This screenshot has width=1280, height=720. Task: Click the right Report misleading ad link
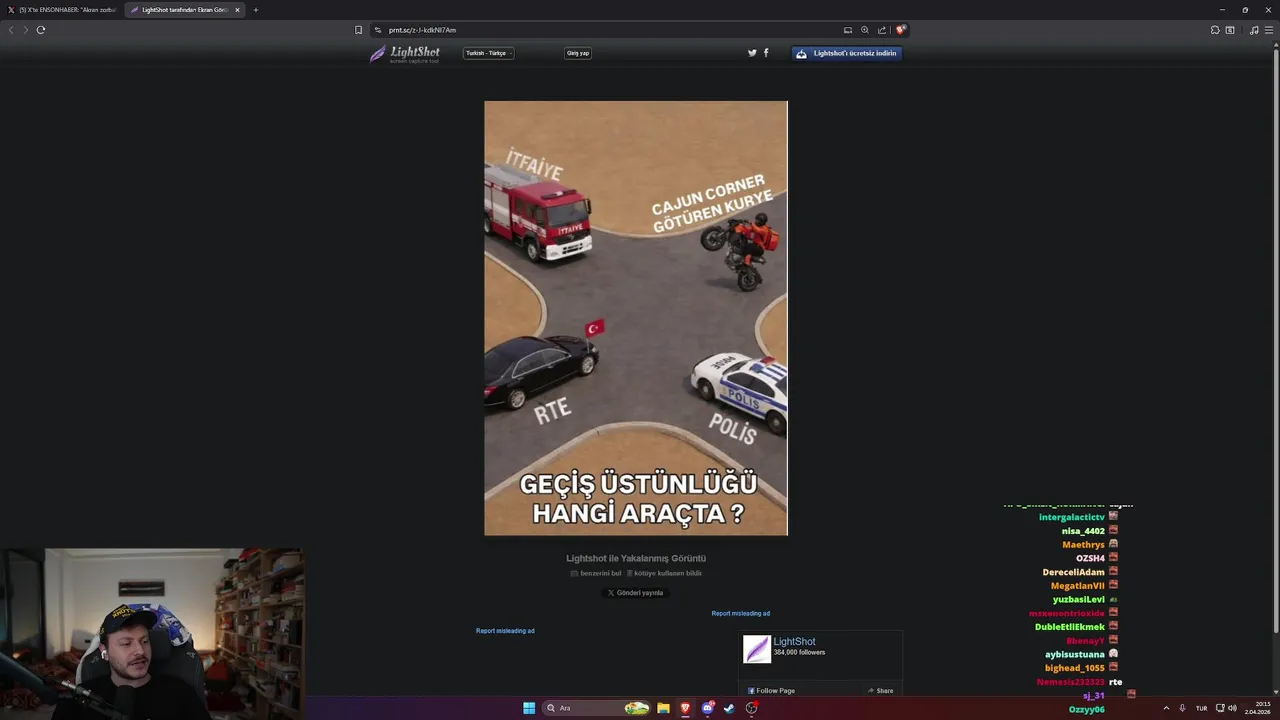click(741, 613)
